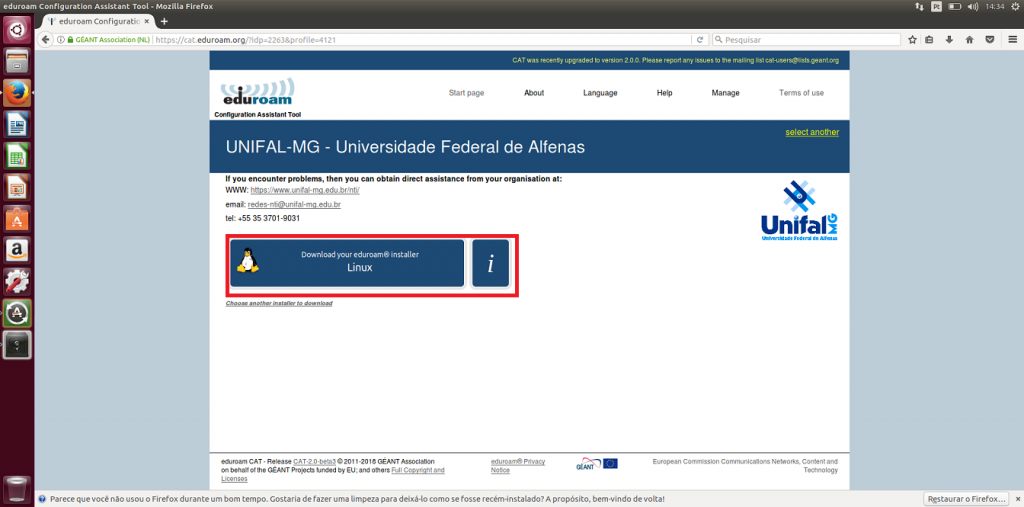Open the Amazon launcher icon
Screen dimensions: 1024x507
[17, 250]
